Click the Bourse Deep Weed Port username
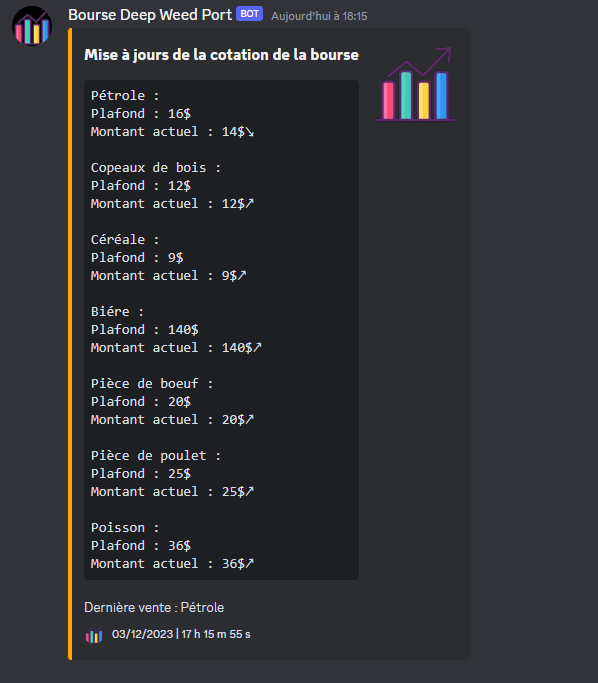Image resolution: width=598 pixels, height=683 pixels. point(150,15)
